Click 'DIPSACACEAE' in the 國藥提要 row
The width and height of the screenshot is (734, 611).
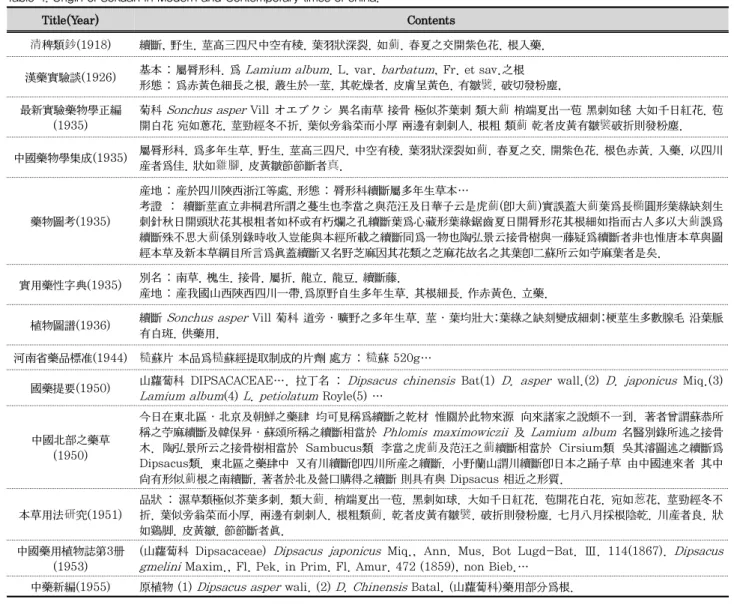231,381
